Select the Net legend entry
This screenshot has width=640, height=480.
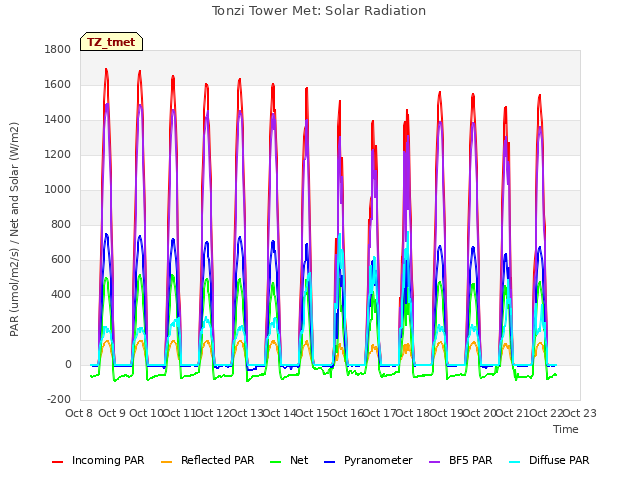289,460
